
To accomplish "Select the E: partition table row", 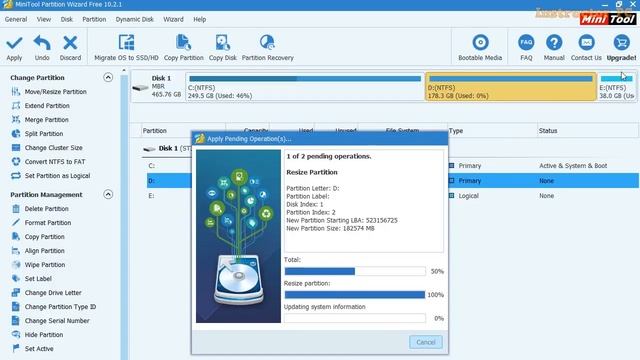I will [393, 196].
